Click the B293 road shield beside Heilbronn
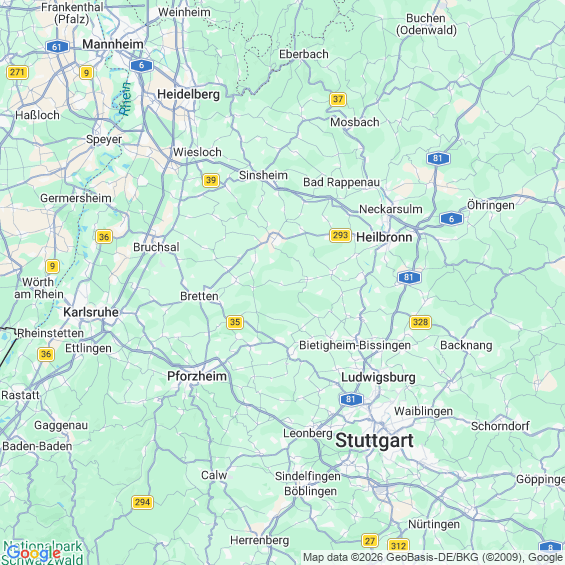The image size is (565, 565). click(340, 236)
